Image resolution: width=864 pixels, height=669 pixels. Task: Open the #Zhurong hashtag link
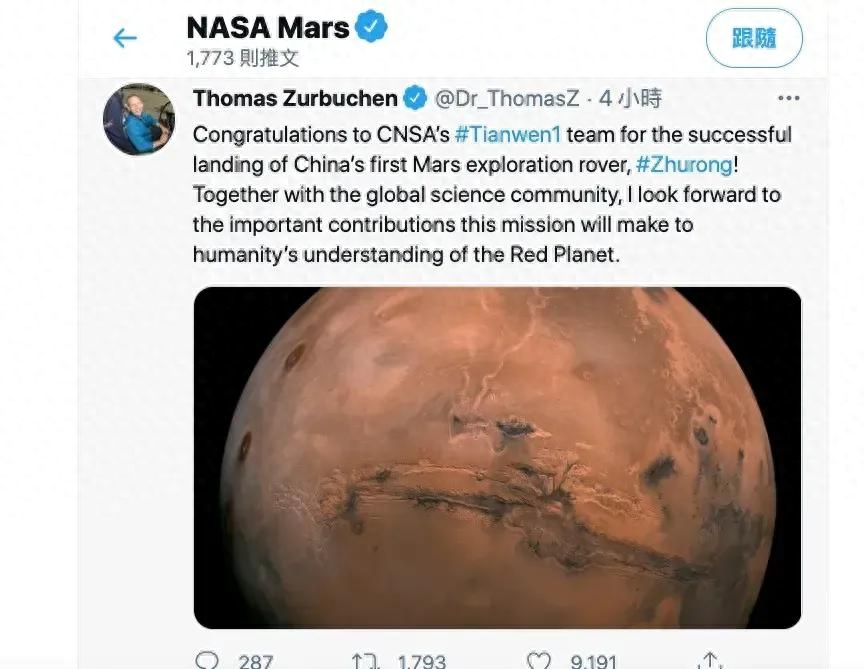click(x=684, y=164)
